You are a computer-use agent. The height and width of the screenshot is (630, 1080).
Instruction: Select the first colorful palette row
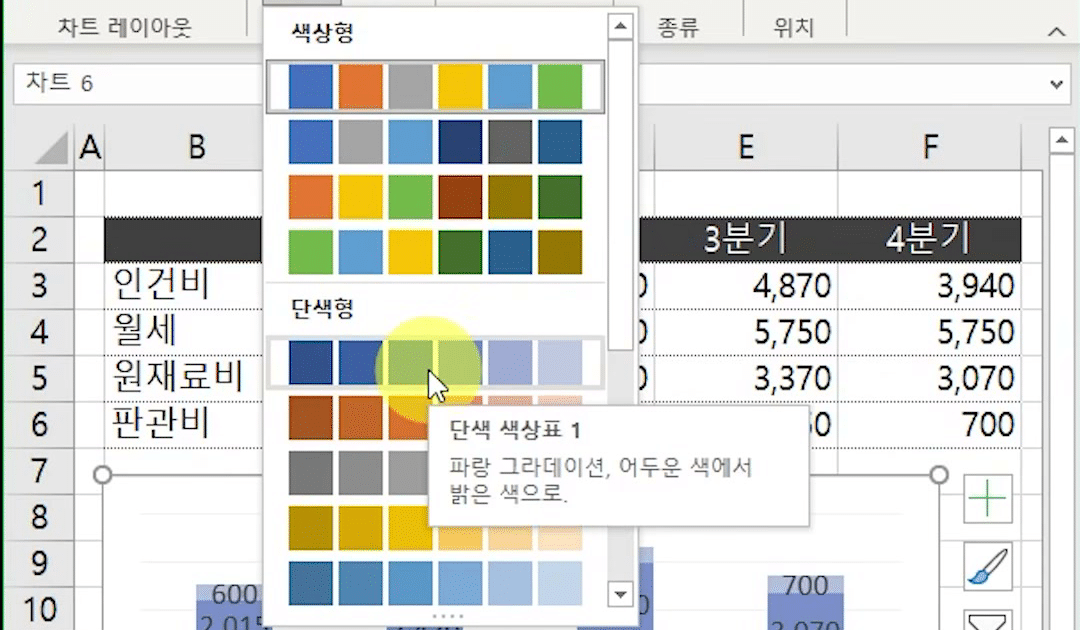[x=435, y=87]
